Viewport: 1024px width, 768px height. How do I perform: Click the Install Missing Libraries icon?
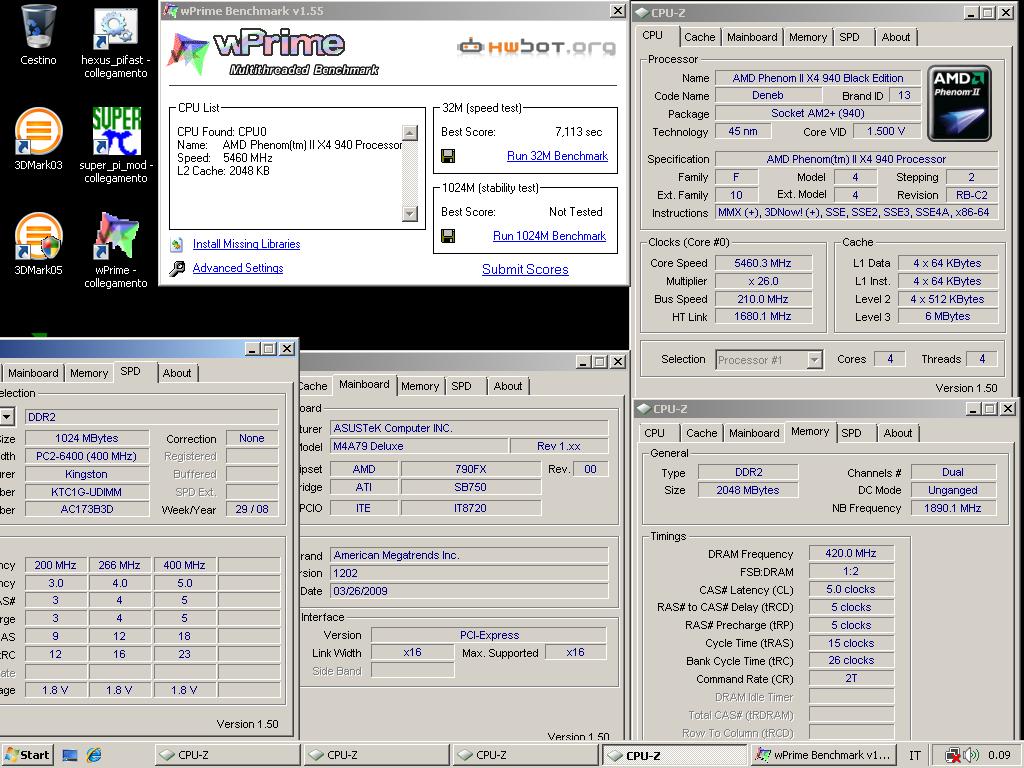pos(176,244)
